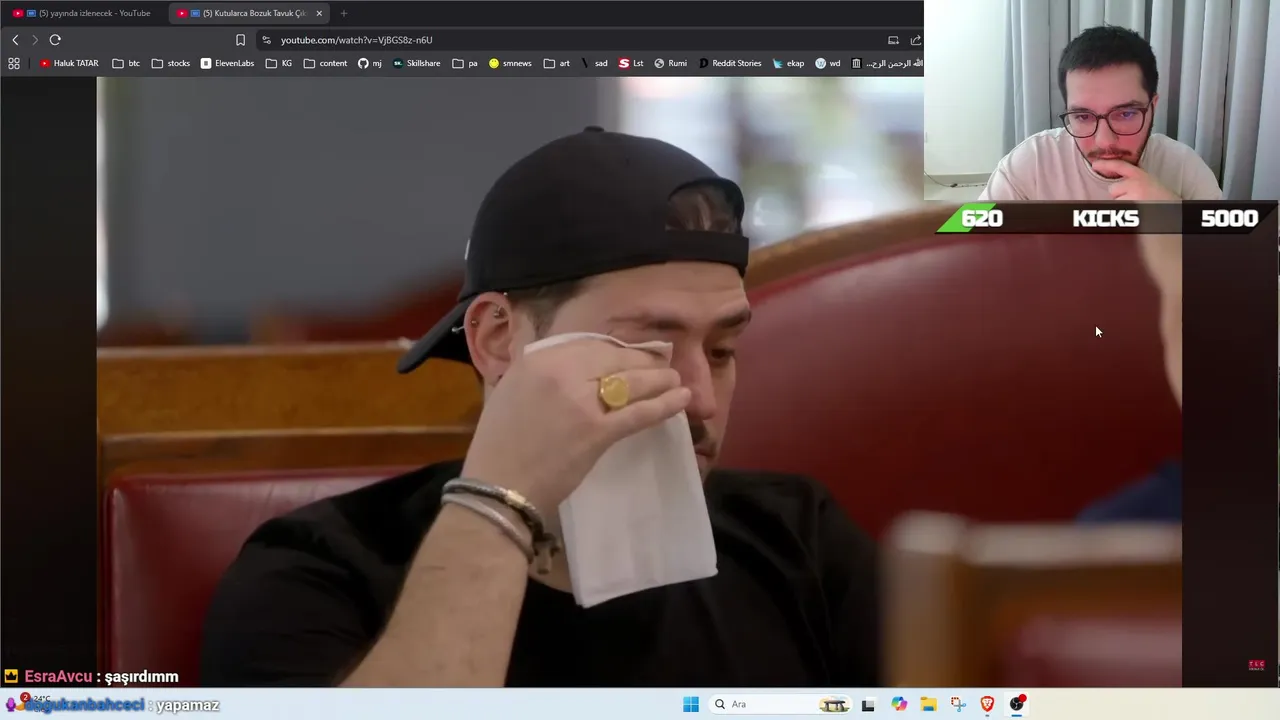Open the GitHub mj bookmark
1280x720 pixels.
[x=370, y=63]
